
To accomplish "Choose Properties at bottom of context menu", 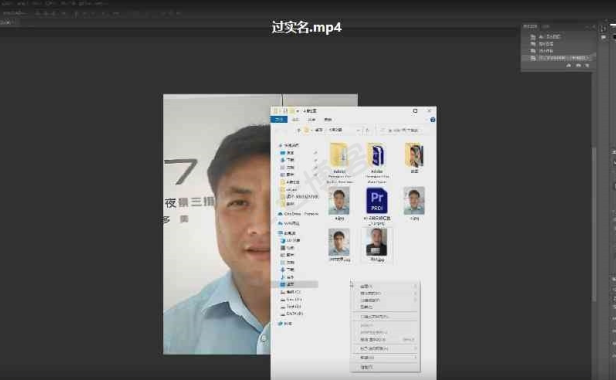I will point(385,367).
